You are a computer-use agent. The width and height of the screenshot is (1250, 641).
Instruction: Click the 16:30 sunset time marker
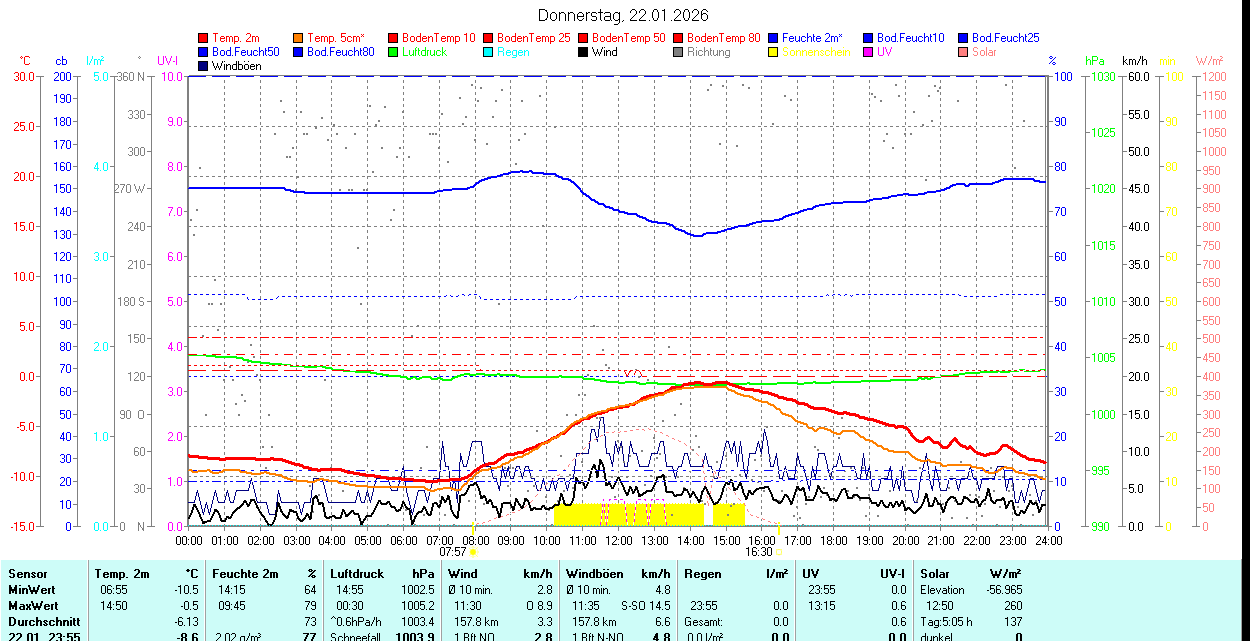[759, 551]
